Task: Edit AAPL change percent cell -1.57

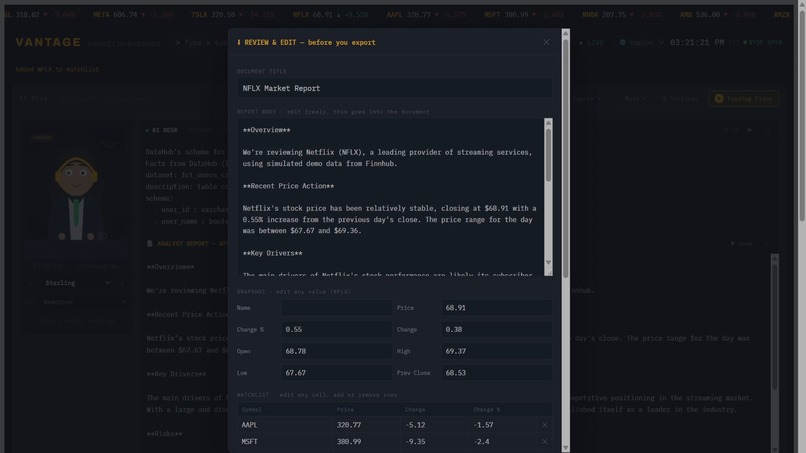Action: point(503,425)
